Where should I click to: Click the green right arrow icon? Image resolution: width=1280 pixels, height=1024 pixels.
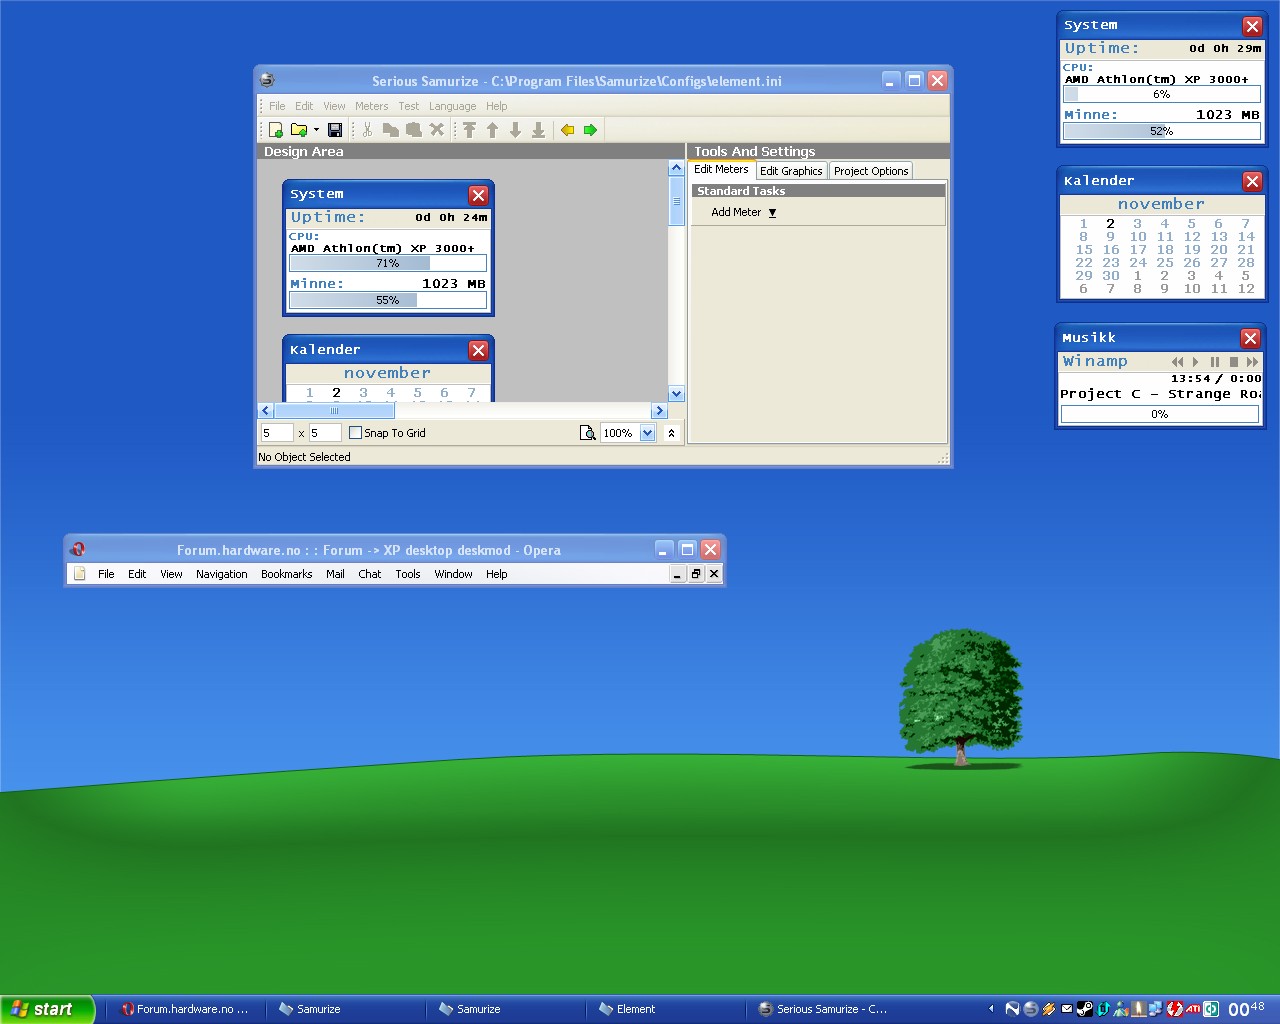[x=590, y=130]
